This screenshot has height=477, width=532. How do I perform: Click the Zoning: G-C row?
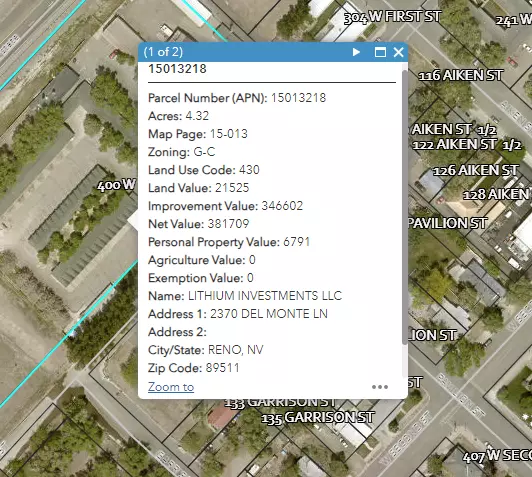coord(182,152)
